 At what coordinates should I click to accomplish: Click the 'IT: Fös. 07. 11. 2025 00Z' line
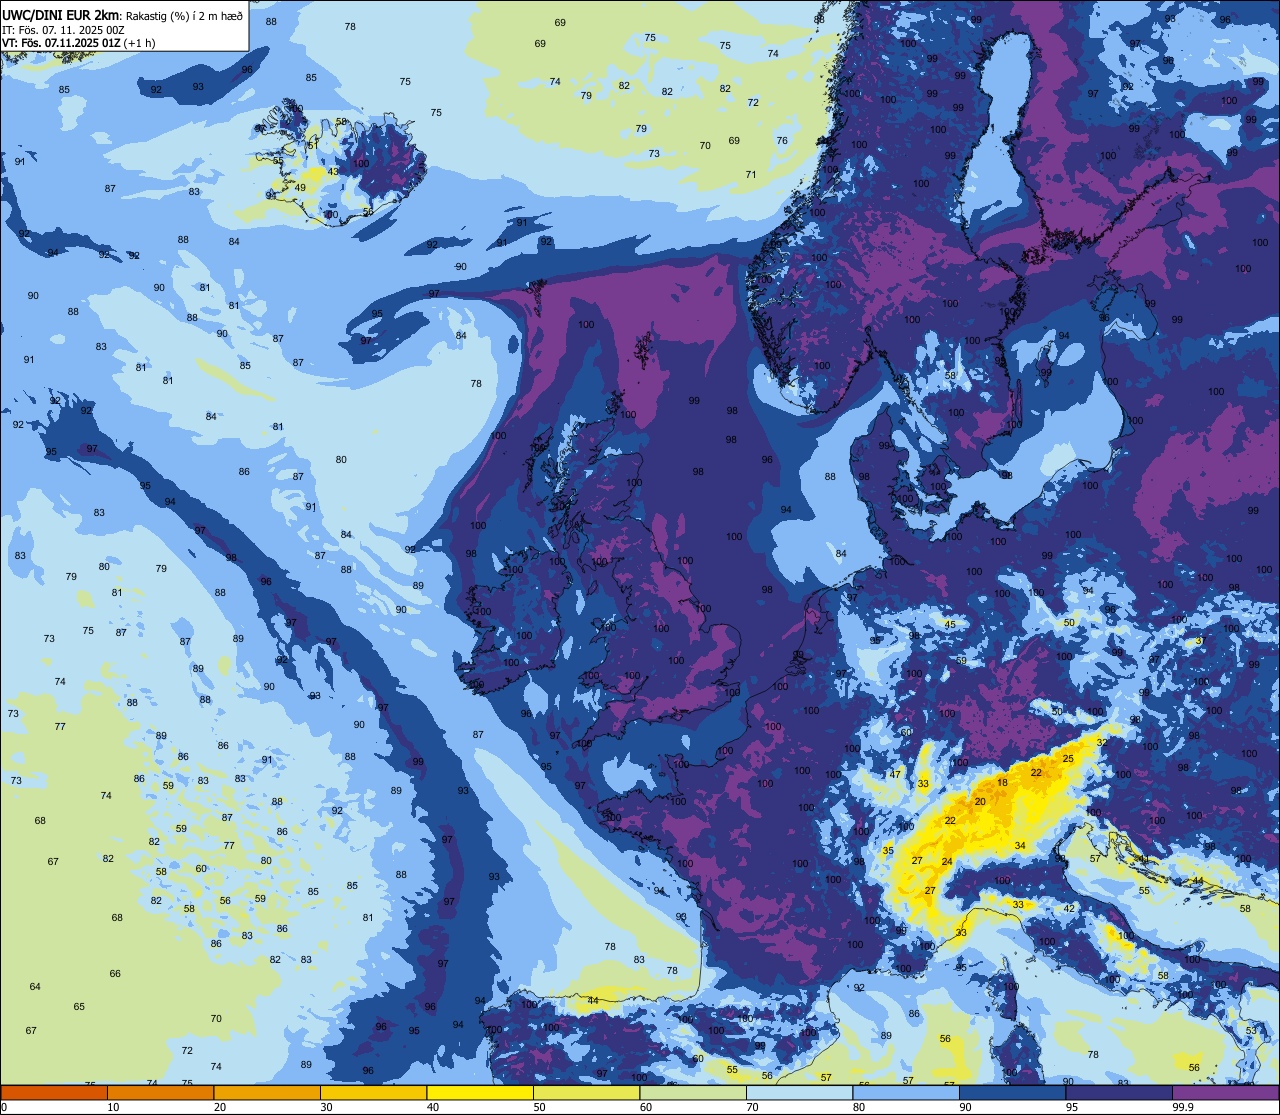pos(63,30)
